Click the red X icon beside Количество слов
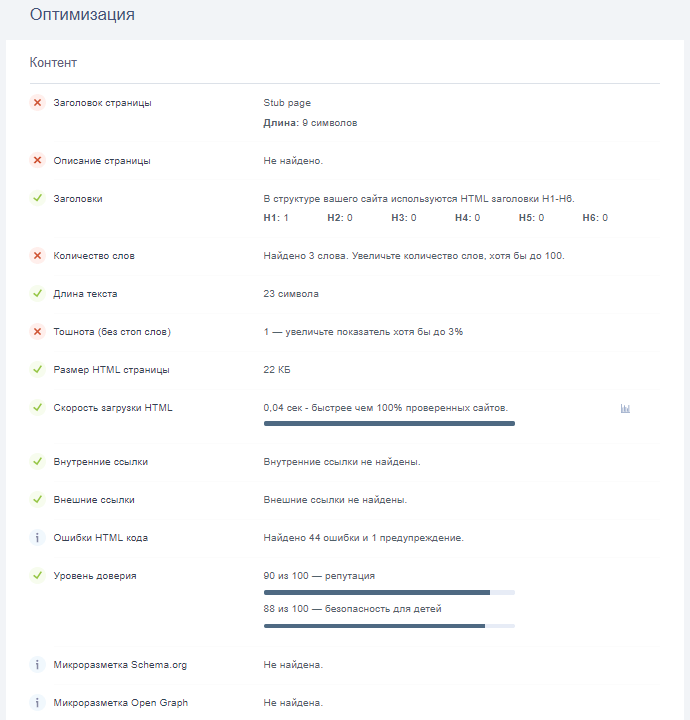This screenshot has height=720, width=690. [37, 256]
